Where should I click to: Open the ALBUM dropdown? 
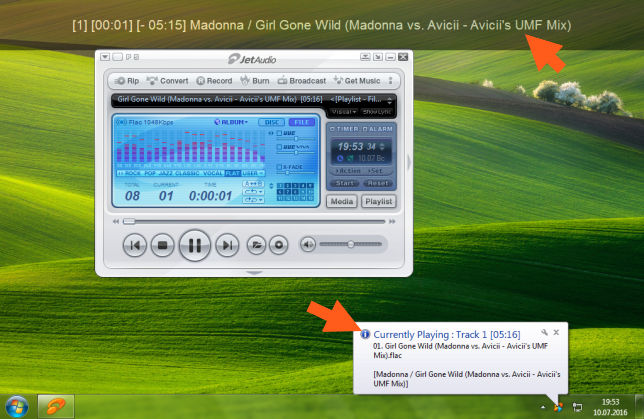point(231,122)
